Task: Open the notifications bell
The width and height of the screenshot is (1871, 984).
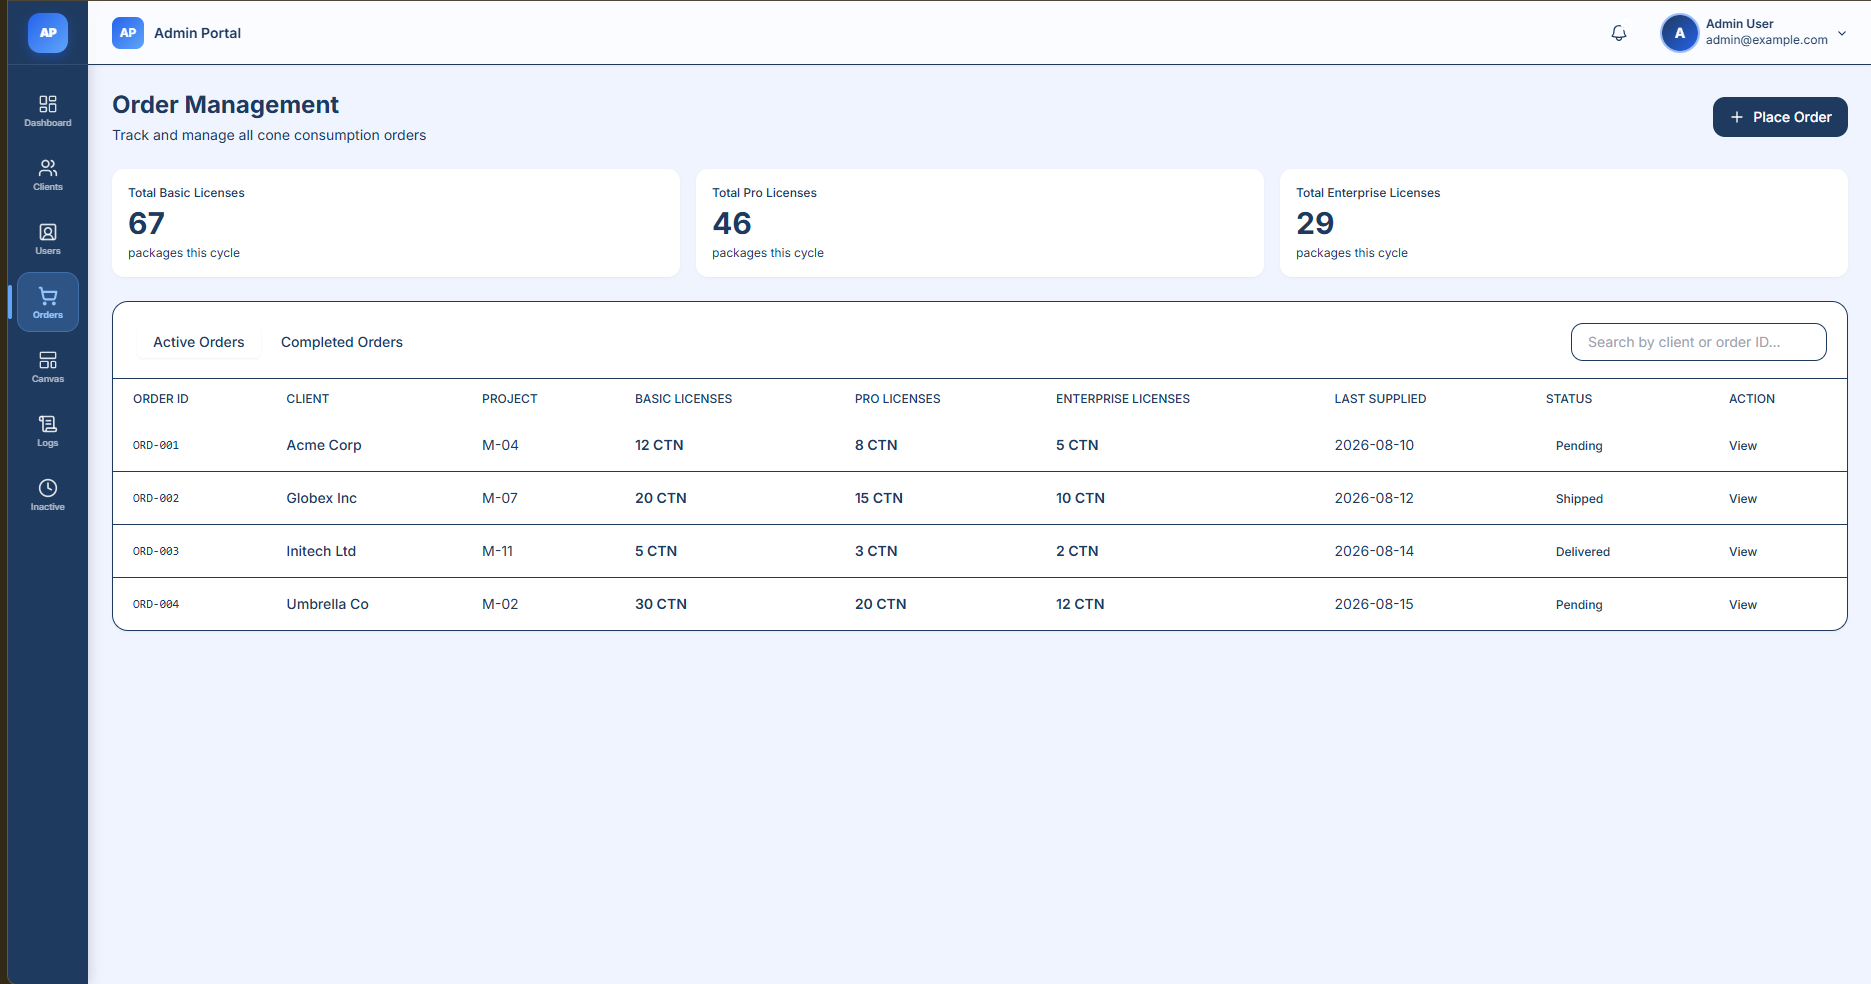Action: point(1619,33)
